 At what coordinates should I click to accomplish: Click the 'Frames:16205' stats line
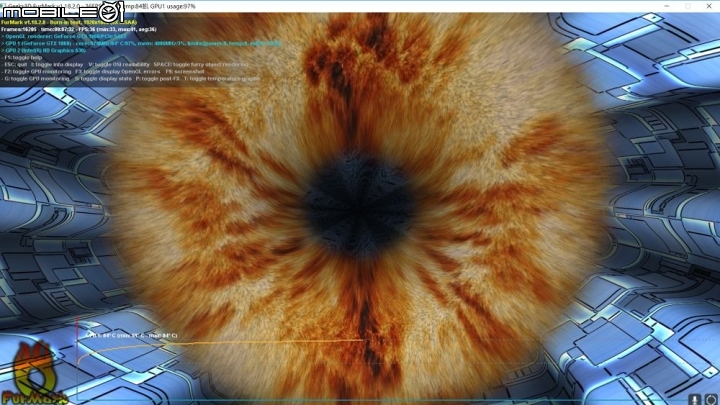pyautogui.click(x=79, y=29)
